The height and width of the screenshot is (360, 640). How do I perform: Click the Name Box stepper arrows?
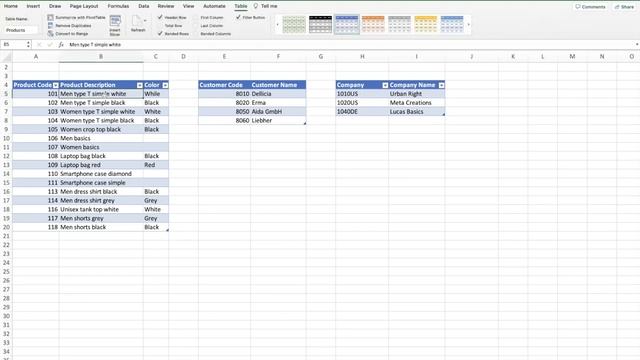[x=28, y=44]
